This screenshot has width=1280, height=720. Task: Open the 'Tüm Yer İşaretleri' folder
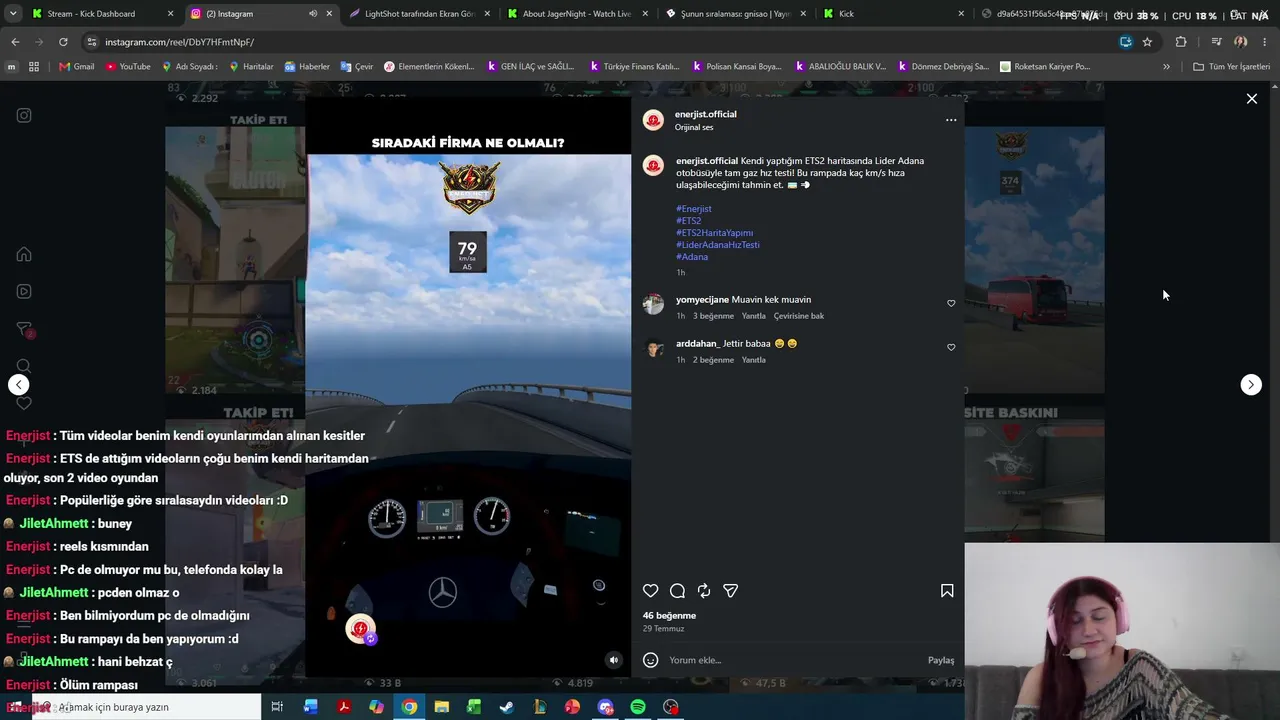(1231, 67)
